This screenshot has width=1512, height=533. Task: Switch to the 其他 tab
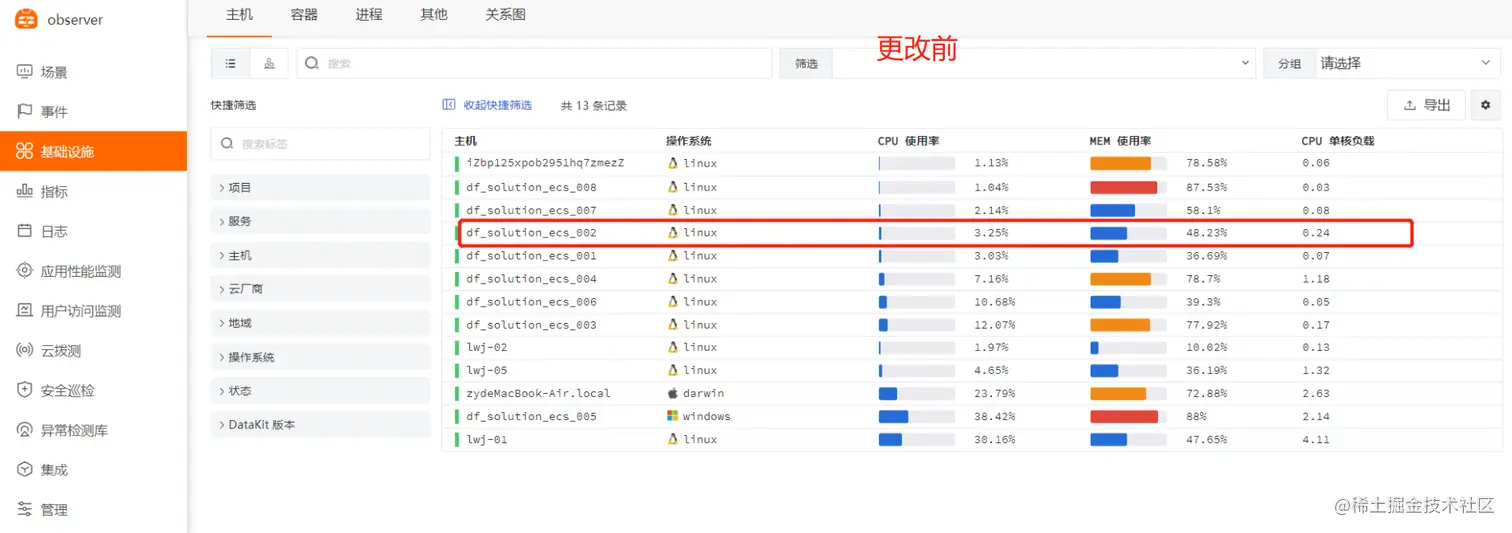(x=434, y=15)
